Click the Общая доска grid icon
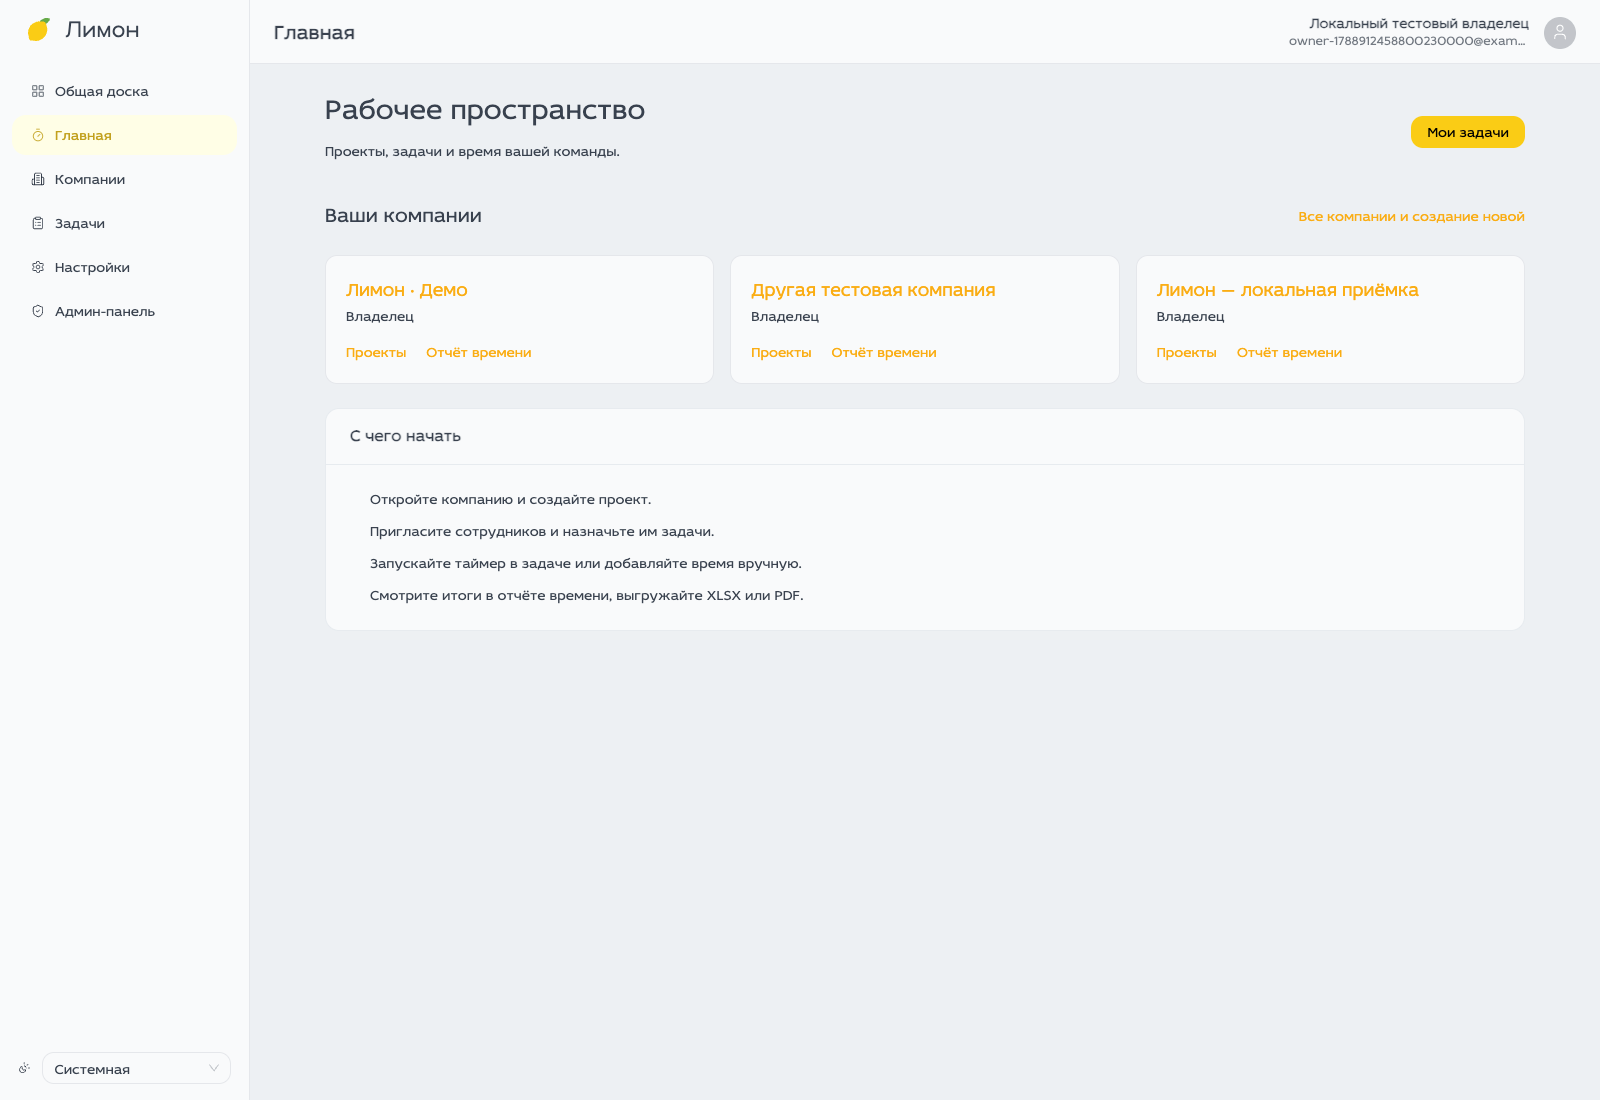The image size is (1600, 1100). tap(38, 91)
